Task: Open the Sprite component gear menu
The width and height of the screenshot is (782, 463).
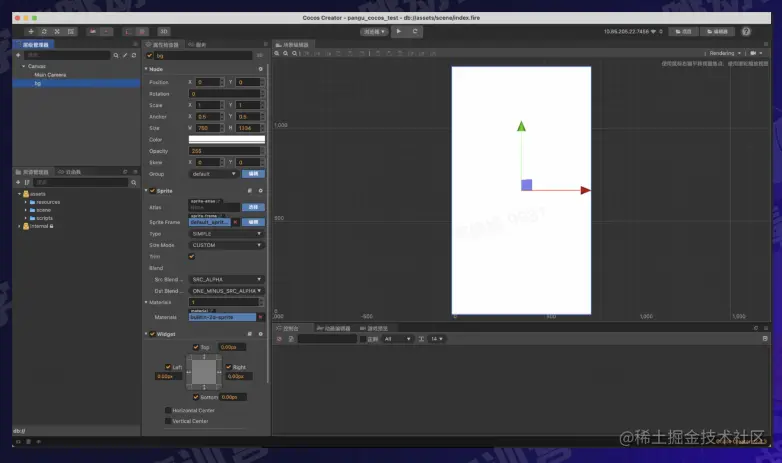Action: tap(260, 191)
